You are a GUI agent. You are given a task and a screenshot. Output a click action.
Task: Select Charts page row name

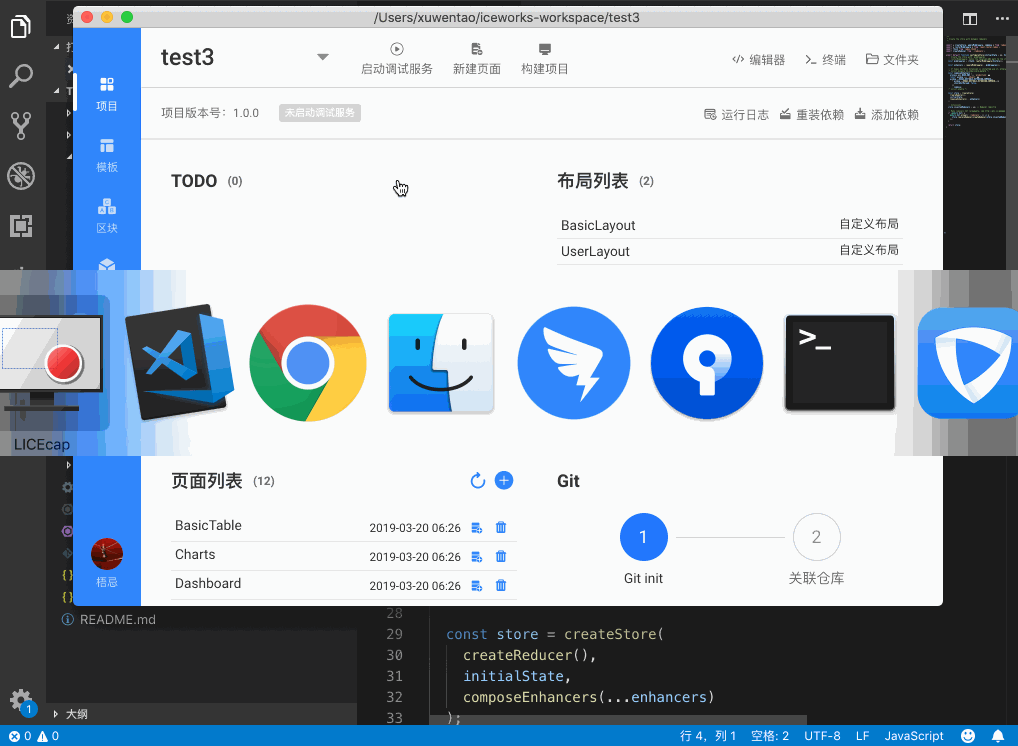click(x=195, y=554)
